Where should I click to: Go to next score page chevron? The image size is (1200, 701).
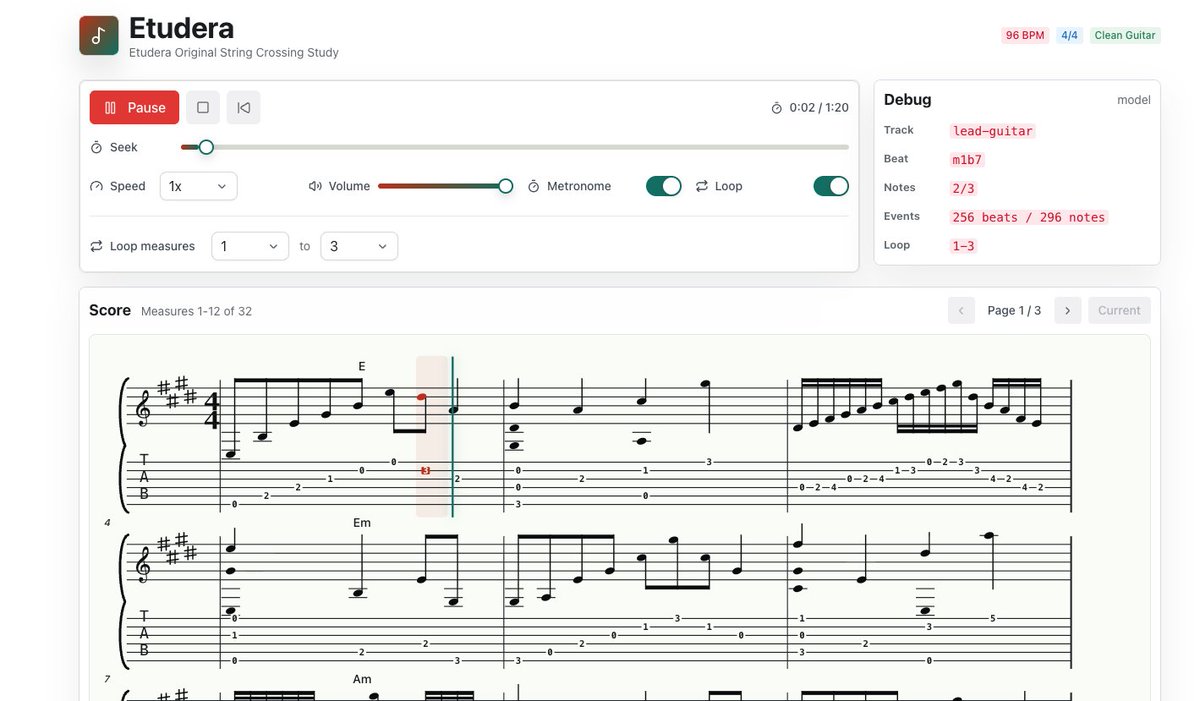[1068, 311]
